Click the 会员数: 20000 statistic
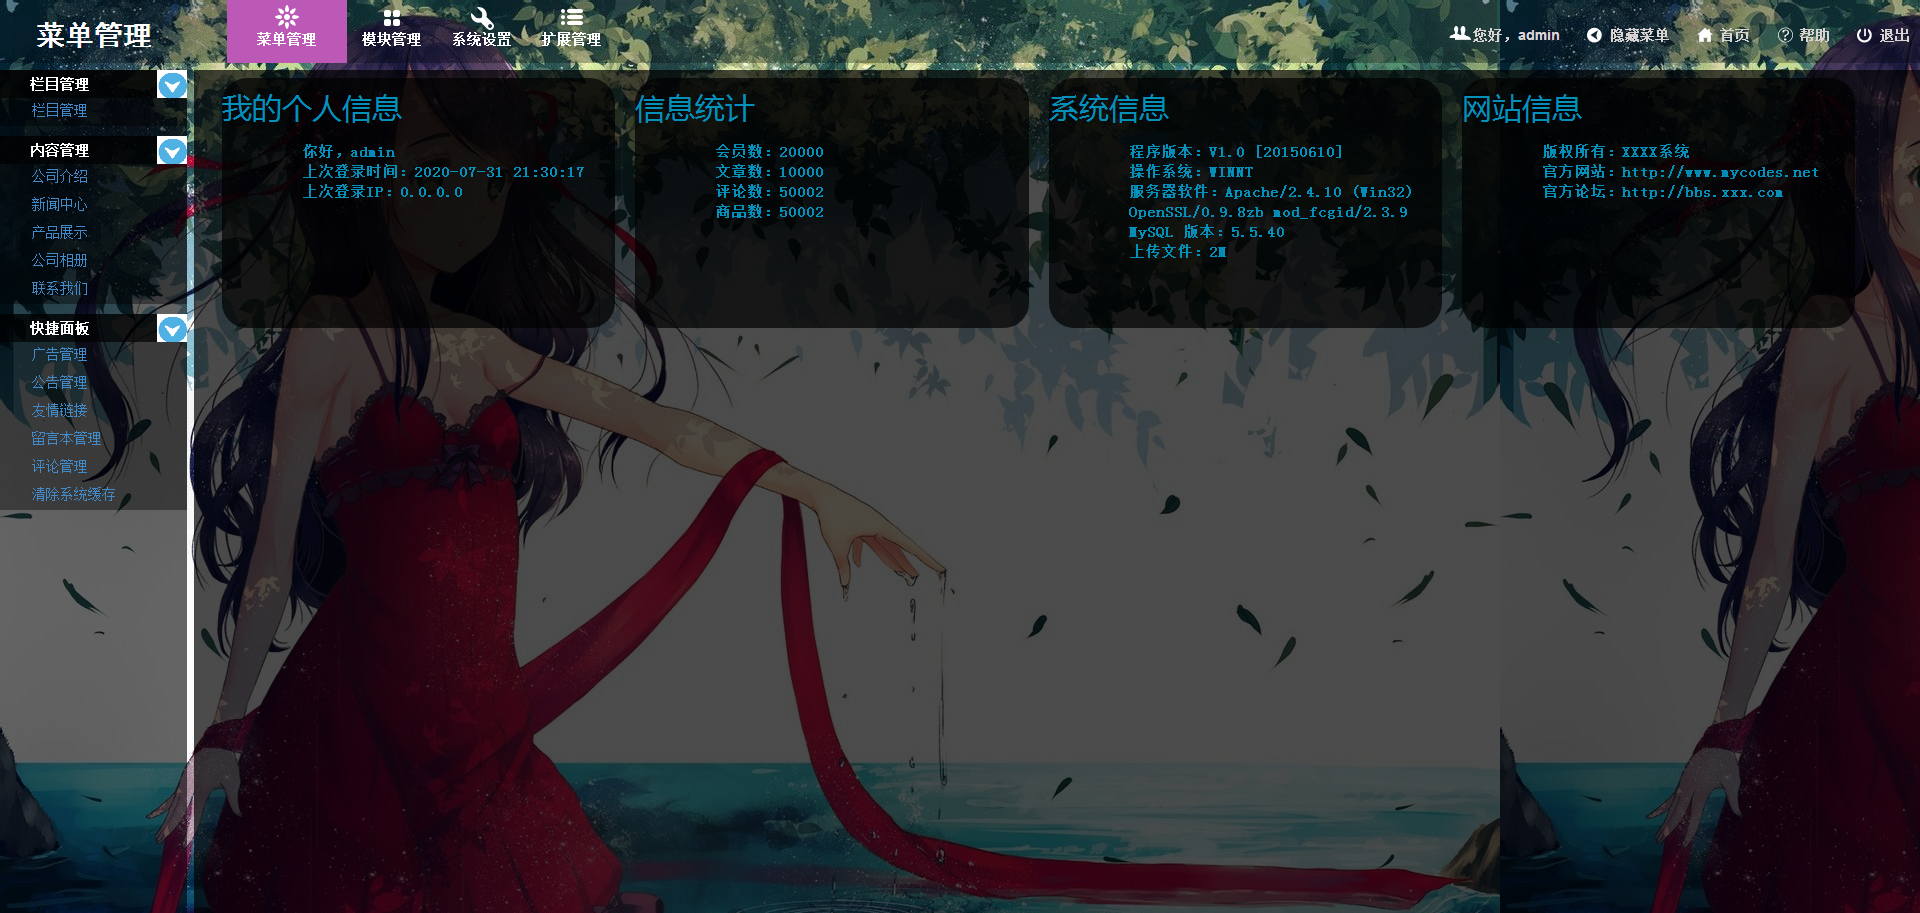 tap(770, 152)
